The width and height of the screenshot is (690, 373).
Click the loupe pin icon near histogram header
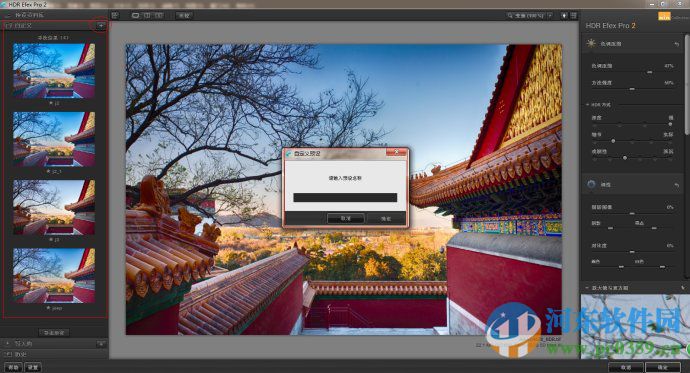(x=683, y=288)
